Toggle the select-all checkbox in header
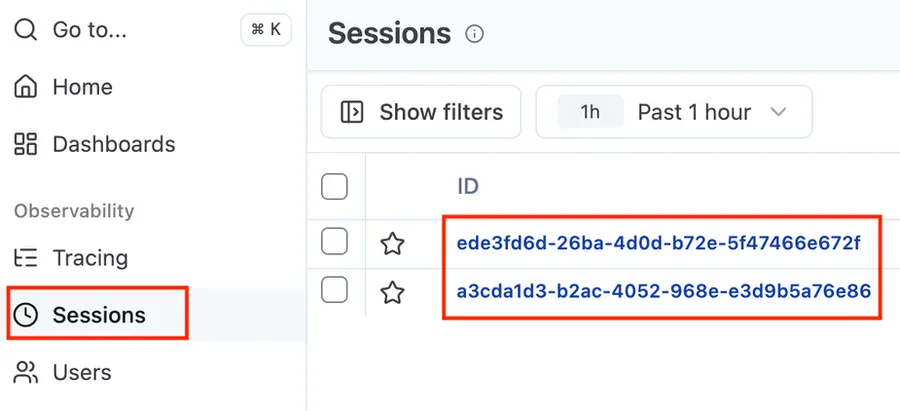The height and width of the screenshot is (411, 900). (x=335, y=186)
